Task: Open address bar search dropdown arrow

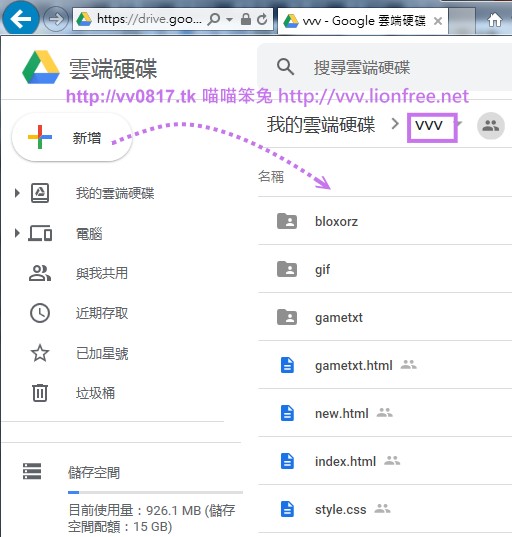Action: (x=229, y=20)
